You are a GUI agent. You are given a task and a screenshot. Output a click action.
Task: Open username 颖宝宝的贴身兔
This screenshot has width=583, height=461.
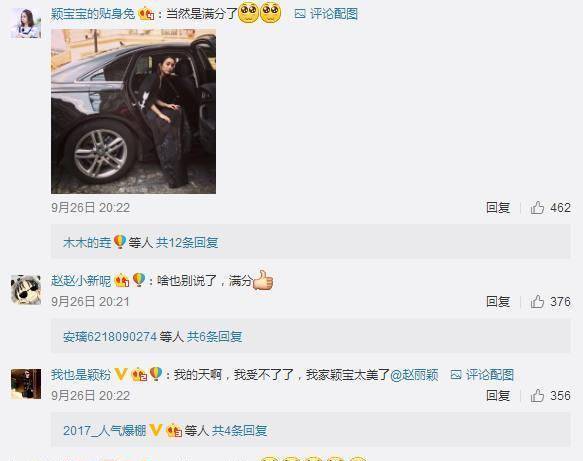point(93,14)
